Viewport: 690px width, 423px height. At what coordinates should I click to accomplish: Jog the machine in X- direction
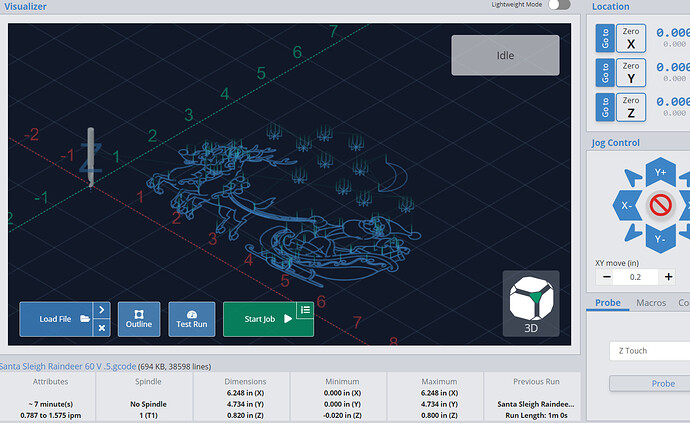pyautogui.click(x=627, y=206)
